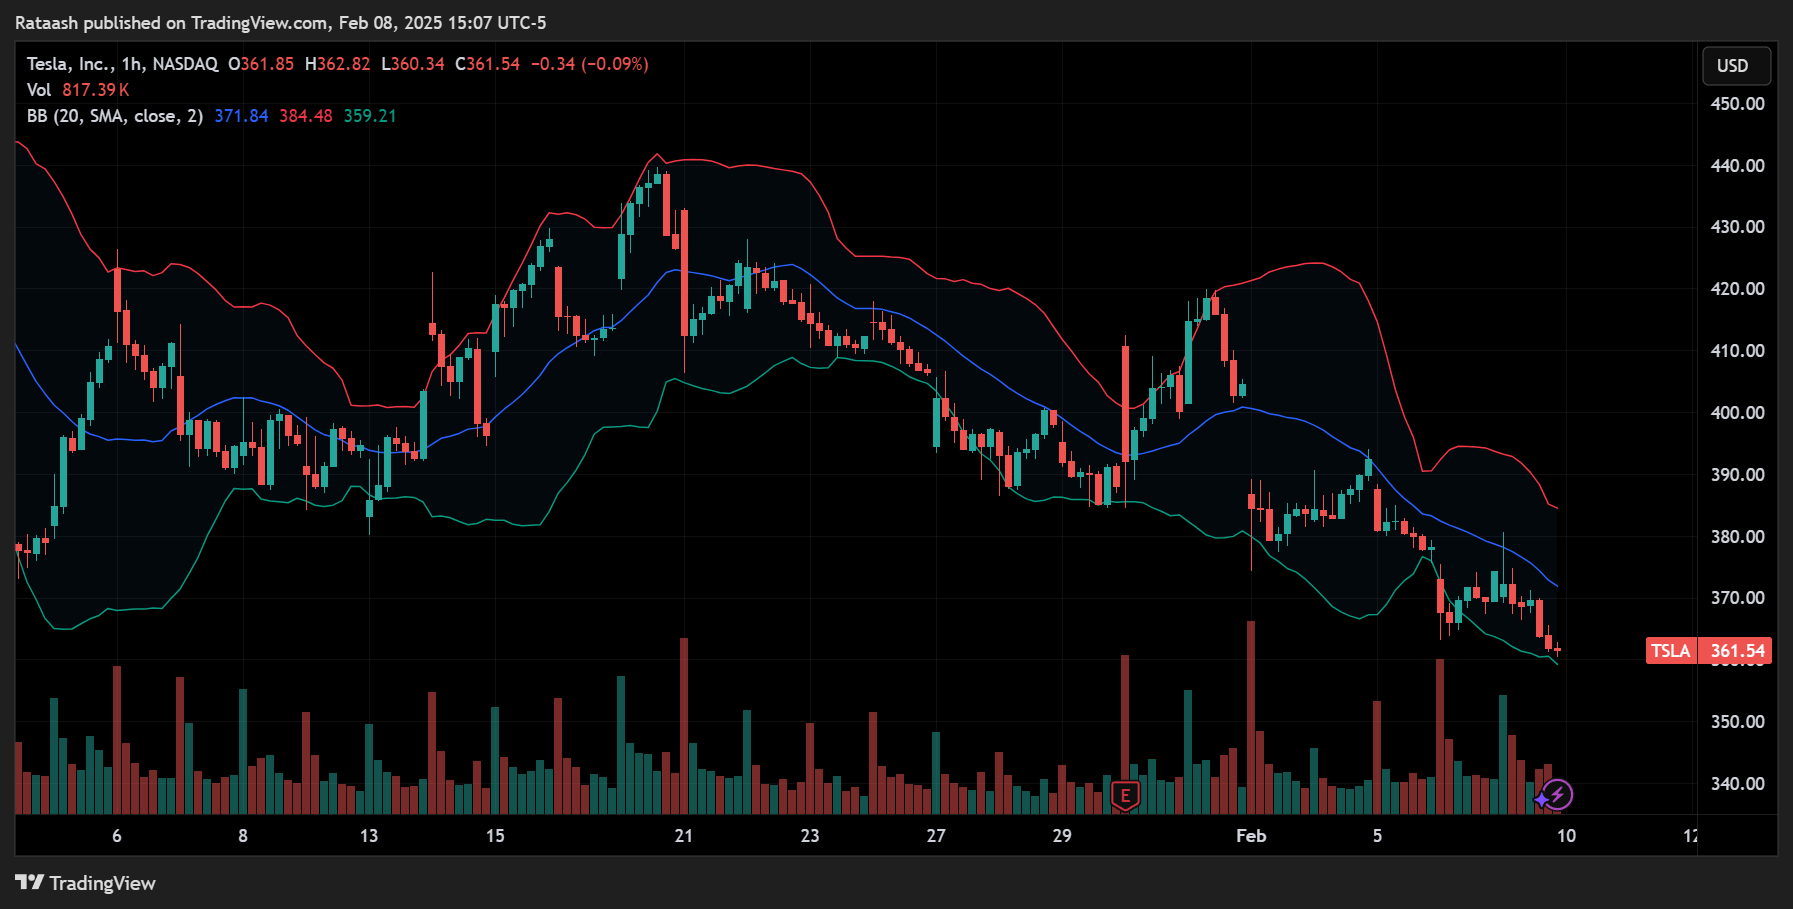Click the earnings 'E' marker icon
1793x909 pixels.
tap(1125, 796)
